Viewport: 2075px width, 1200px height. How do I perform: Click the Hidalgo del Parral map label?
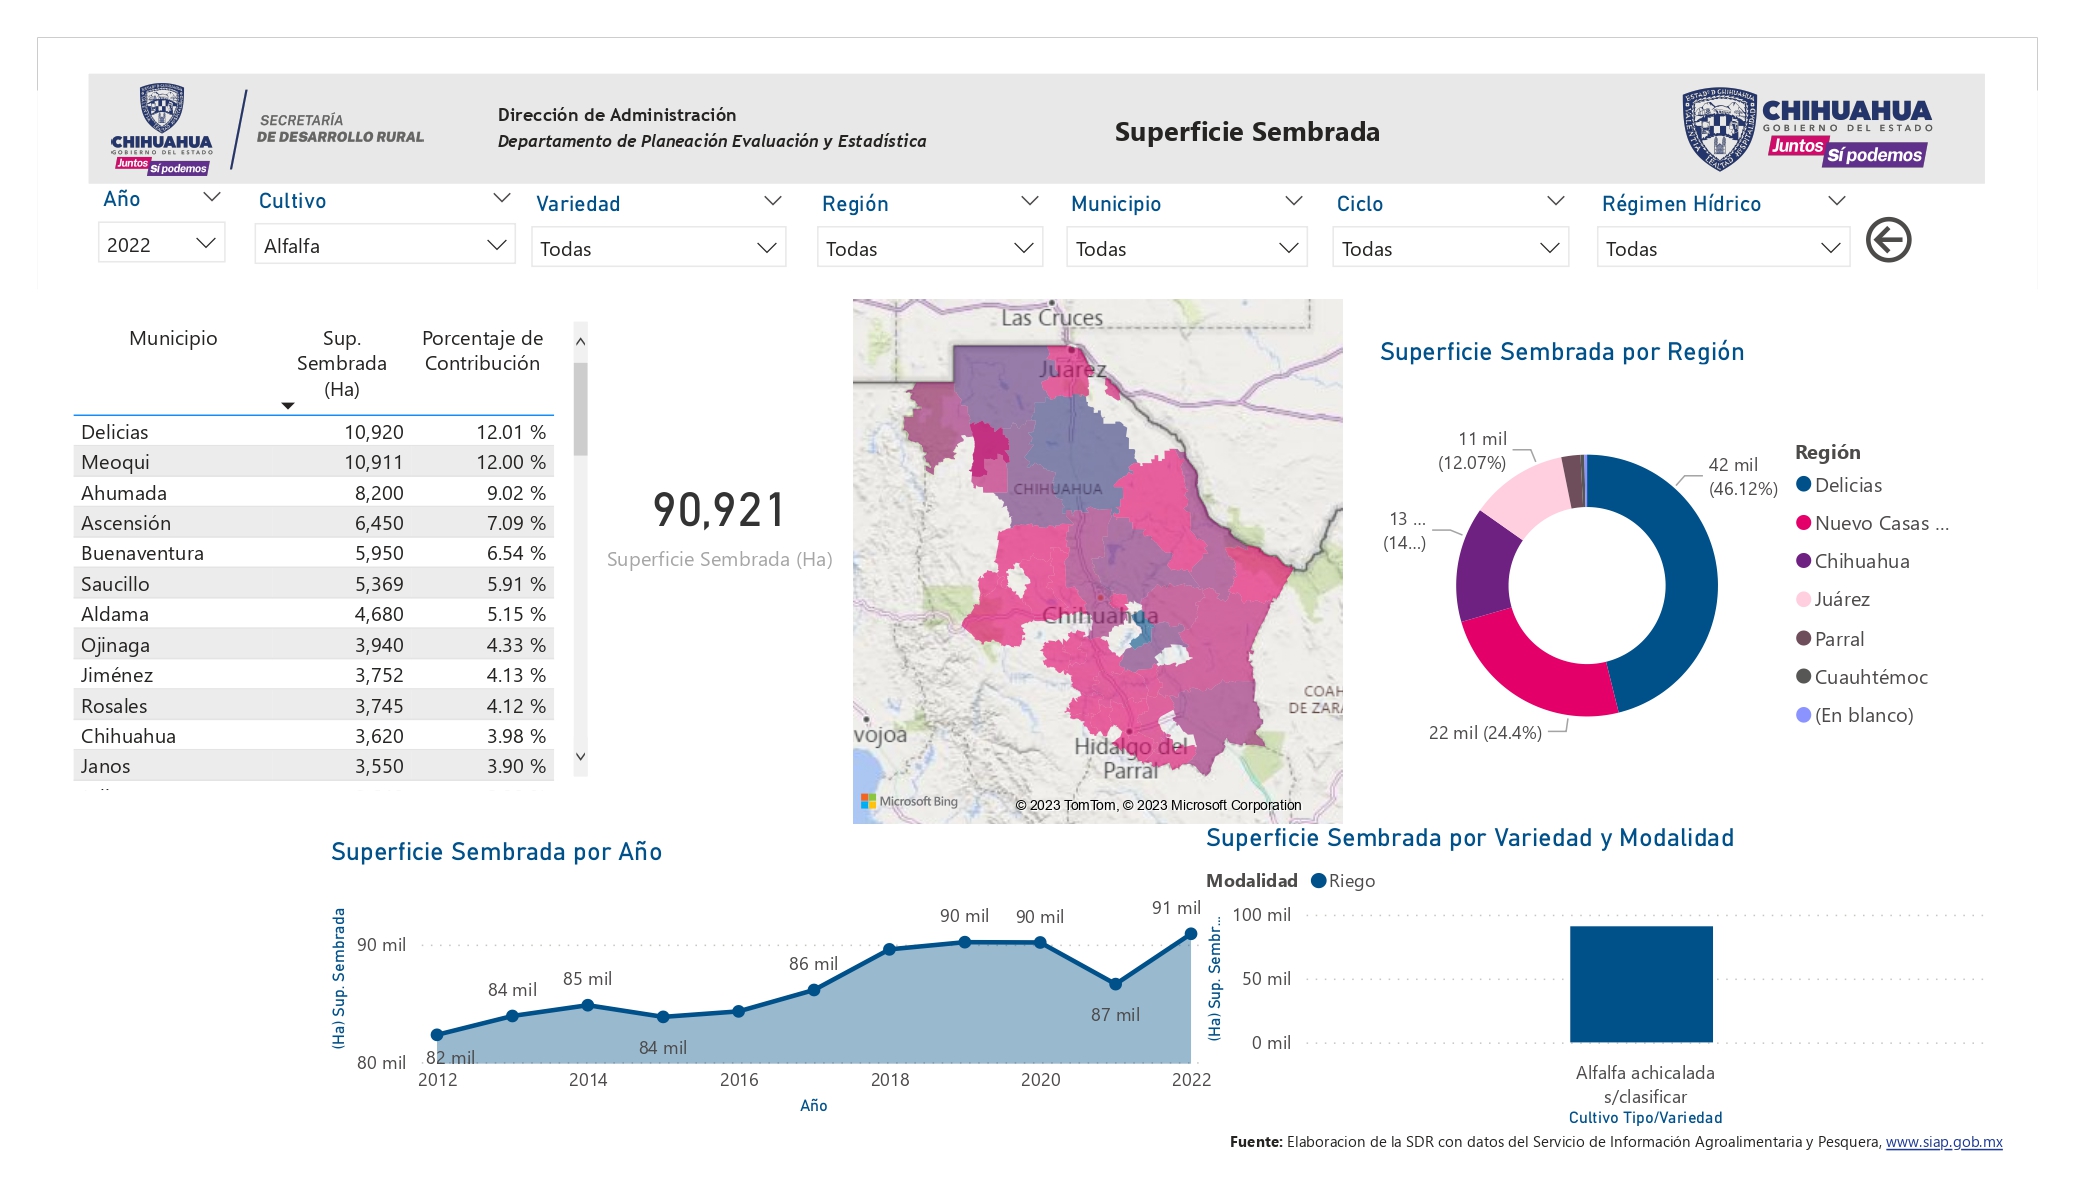[1131, 758]
